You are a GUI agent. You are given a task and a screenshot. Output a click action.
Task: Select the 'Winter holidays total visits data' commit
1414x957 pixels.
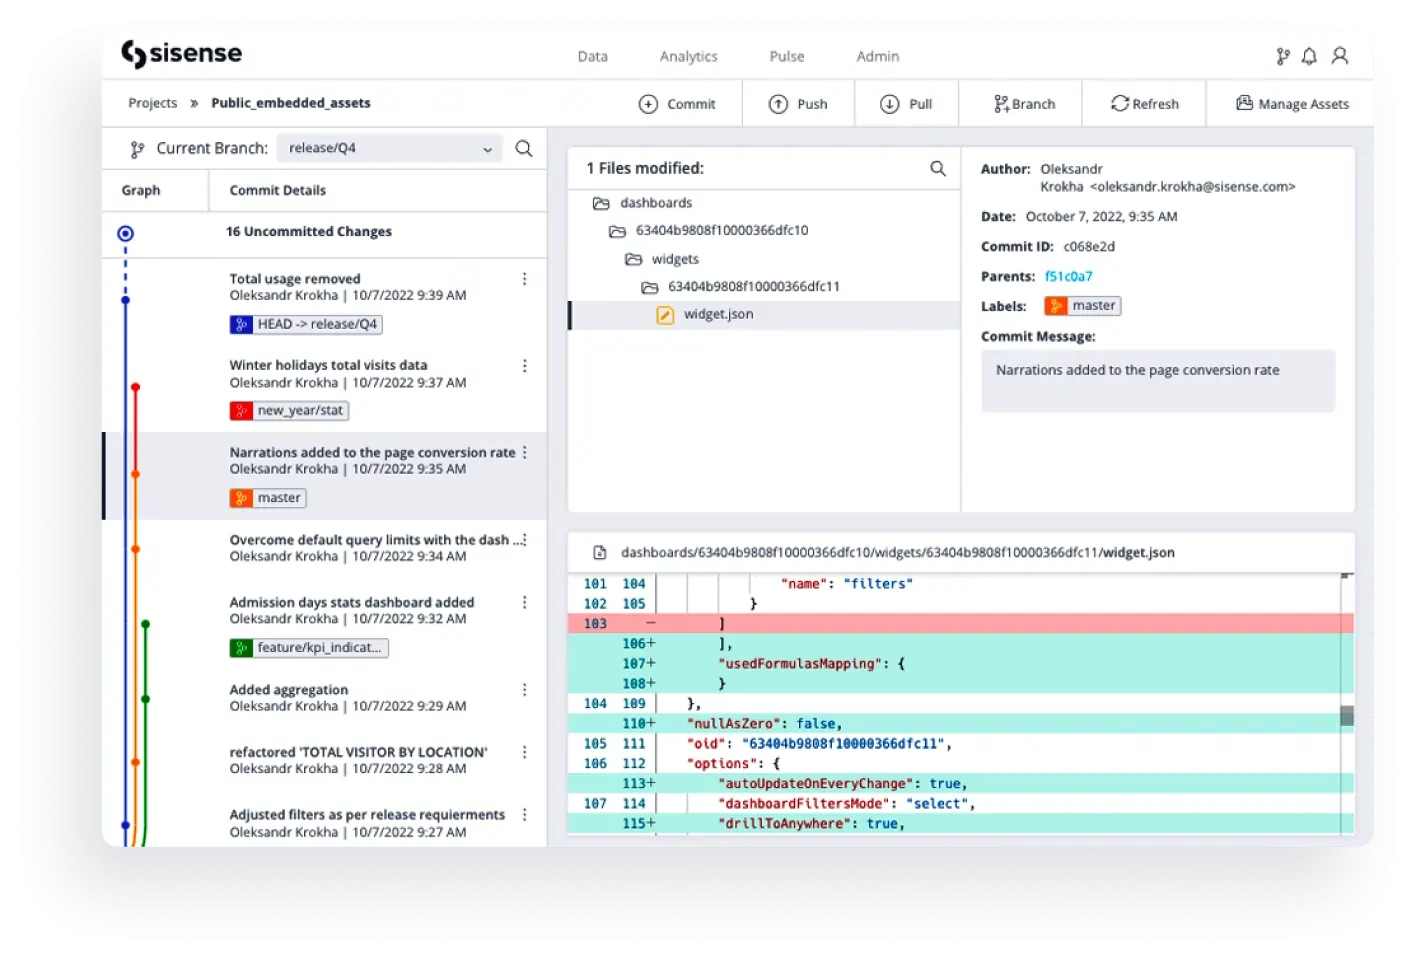pyautogui.click(x=329, y=365)
